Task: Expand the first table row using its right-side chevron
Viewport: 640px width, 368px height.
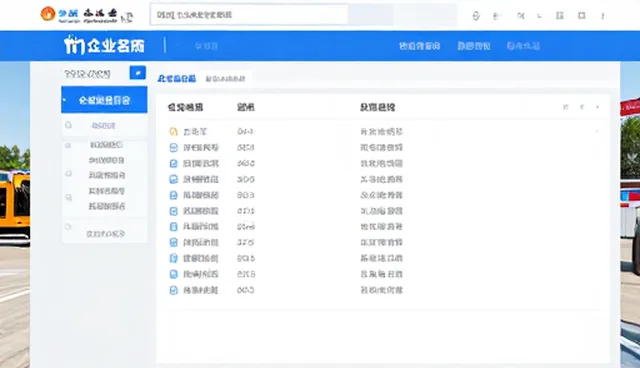Action: 597,131
